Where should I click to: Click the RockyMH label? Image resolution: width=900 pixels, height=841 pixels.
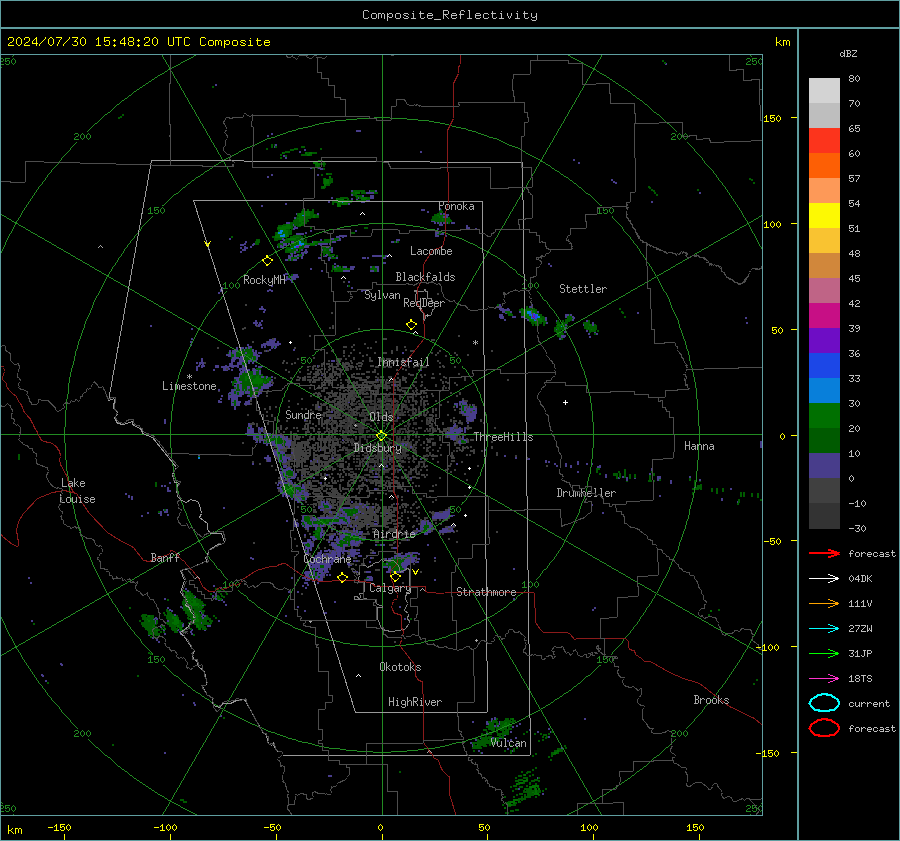pos(264,280)
